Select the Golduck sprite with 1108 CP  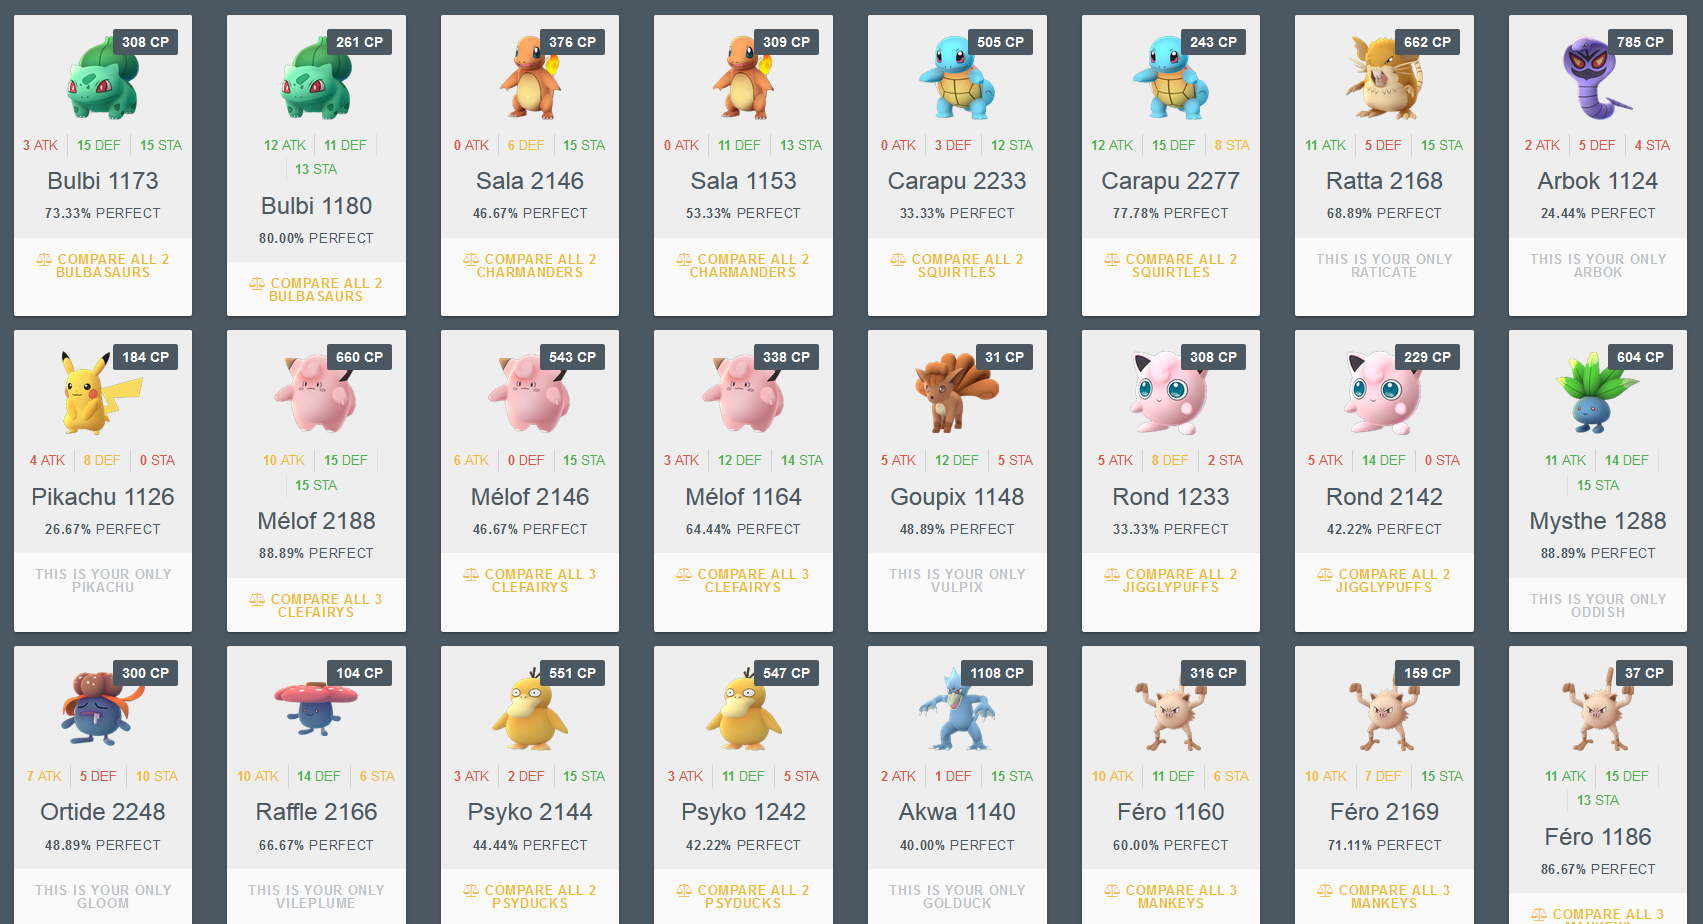tap(956, 708)
